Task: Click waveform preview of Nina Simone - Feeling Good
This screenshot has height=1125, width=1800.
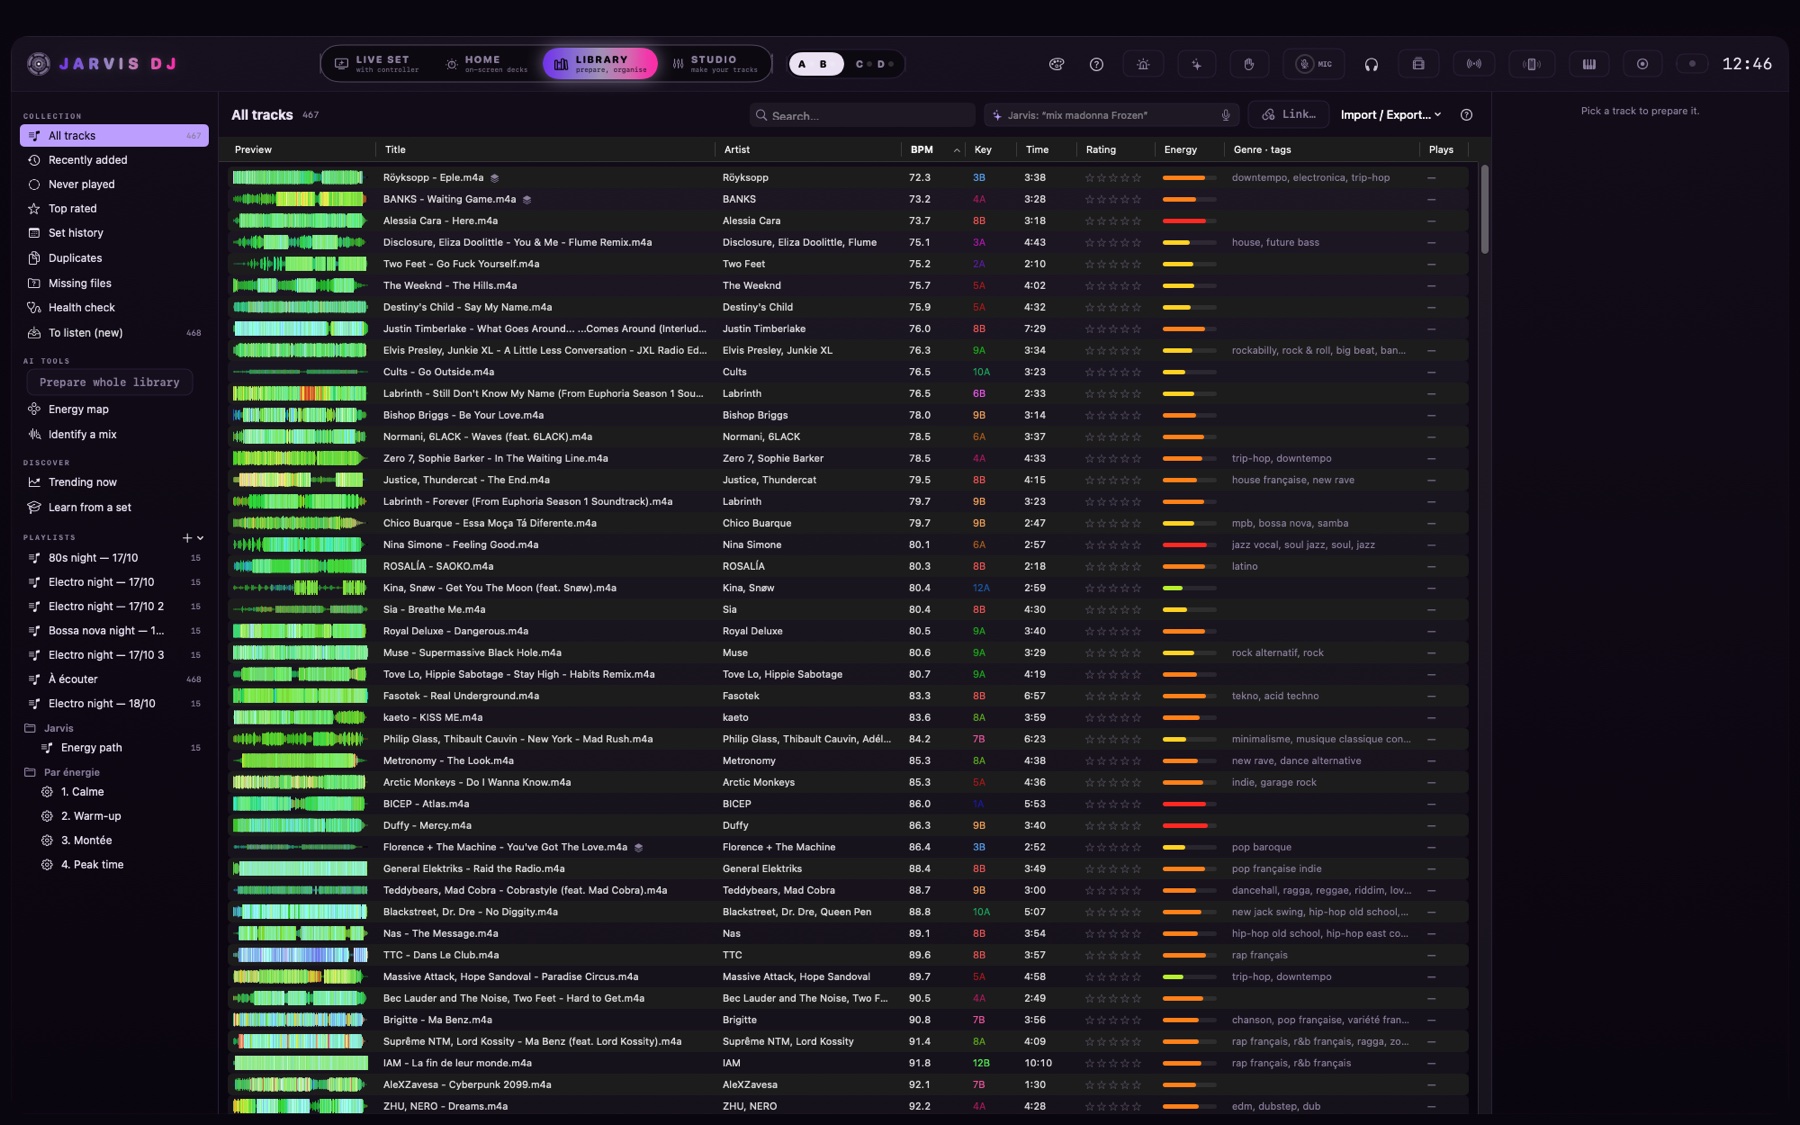Action: point(300,545)
